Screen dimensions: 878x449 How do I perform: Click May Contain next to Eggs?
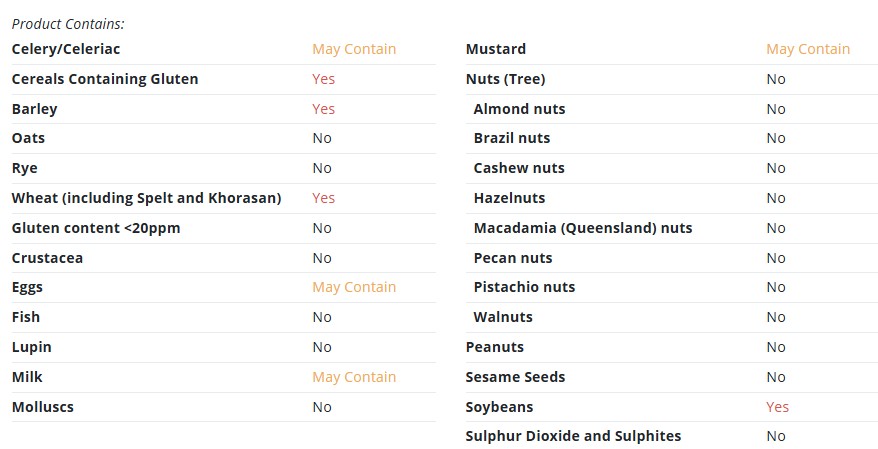[x=354, y=287]
